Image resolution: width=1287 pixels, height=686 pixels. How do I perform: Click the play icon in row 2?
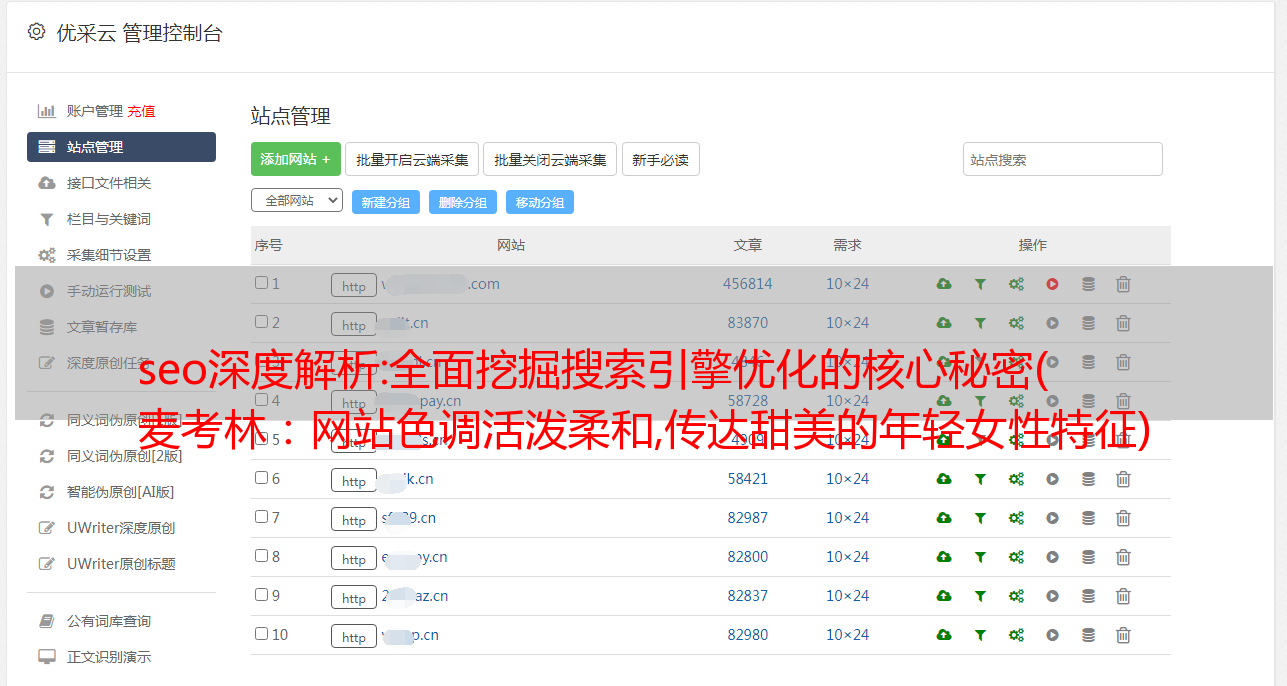point(1052,323)
